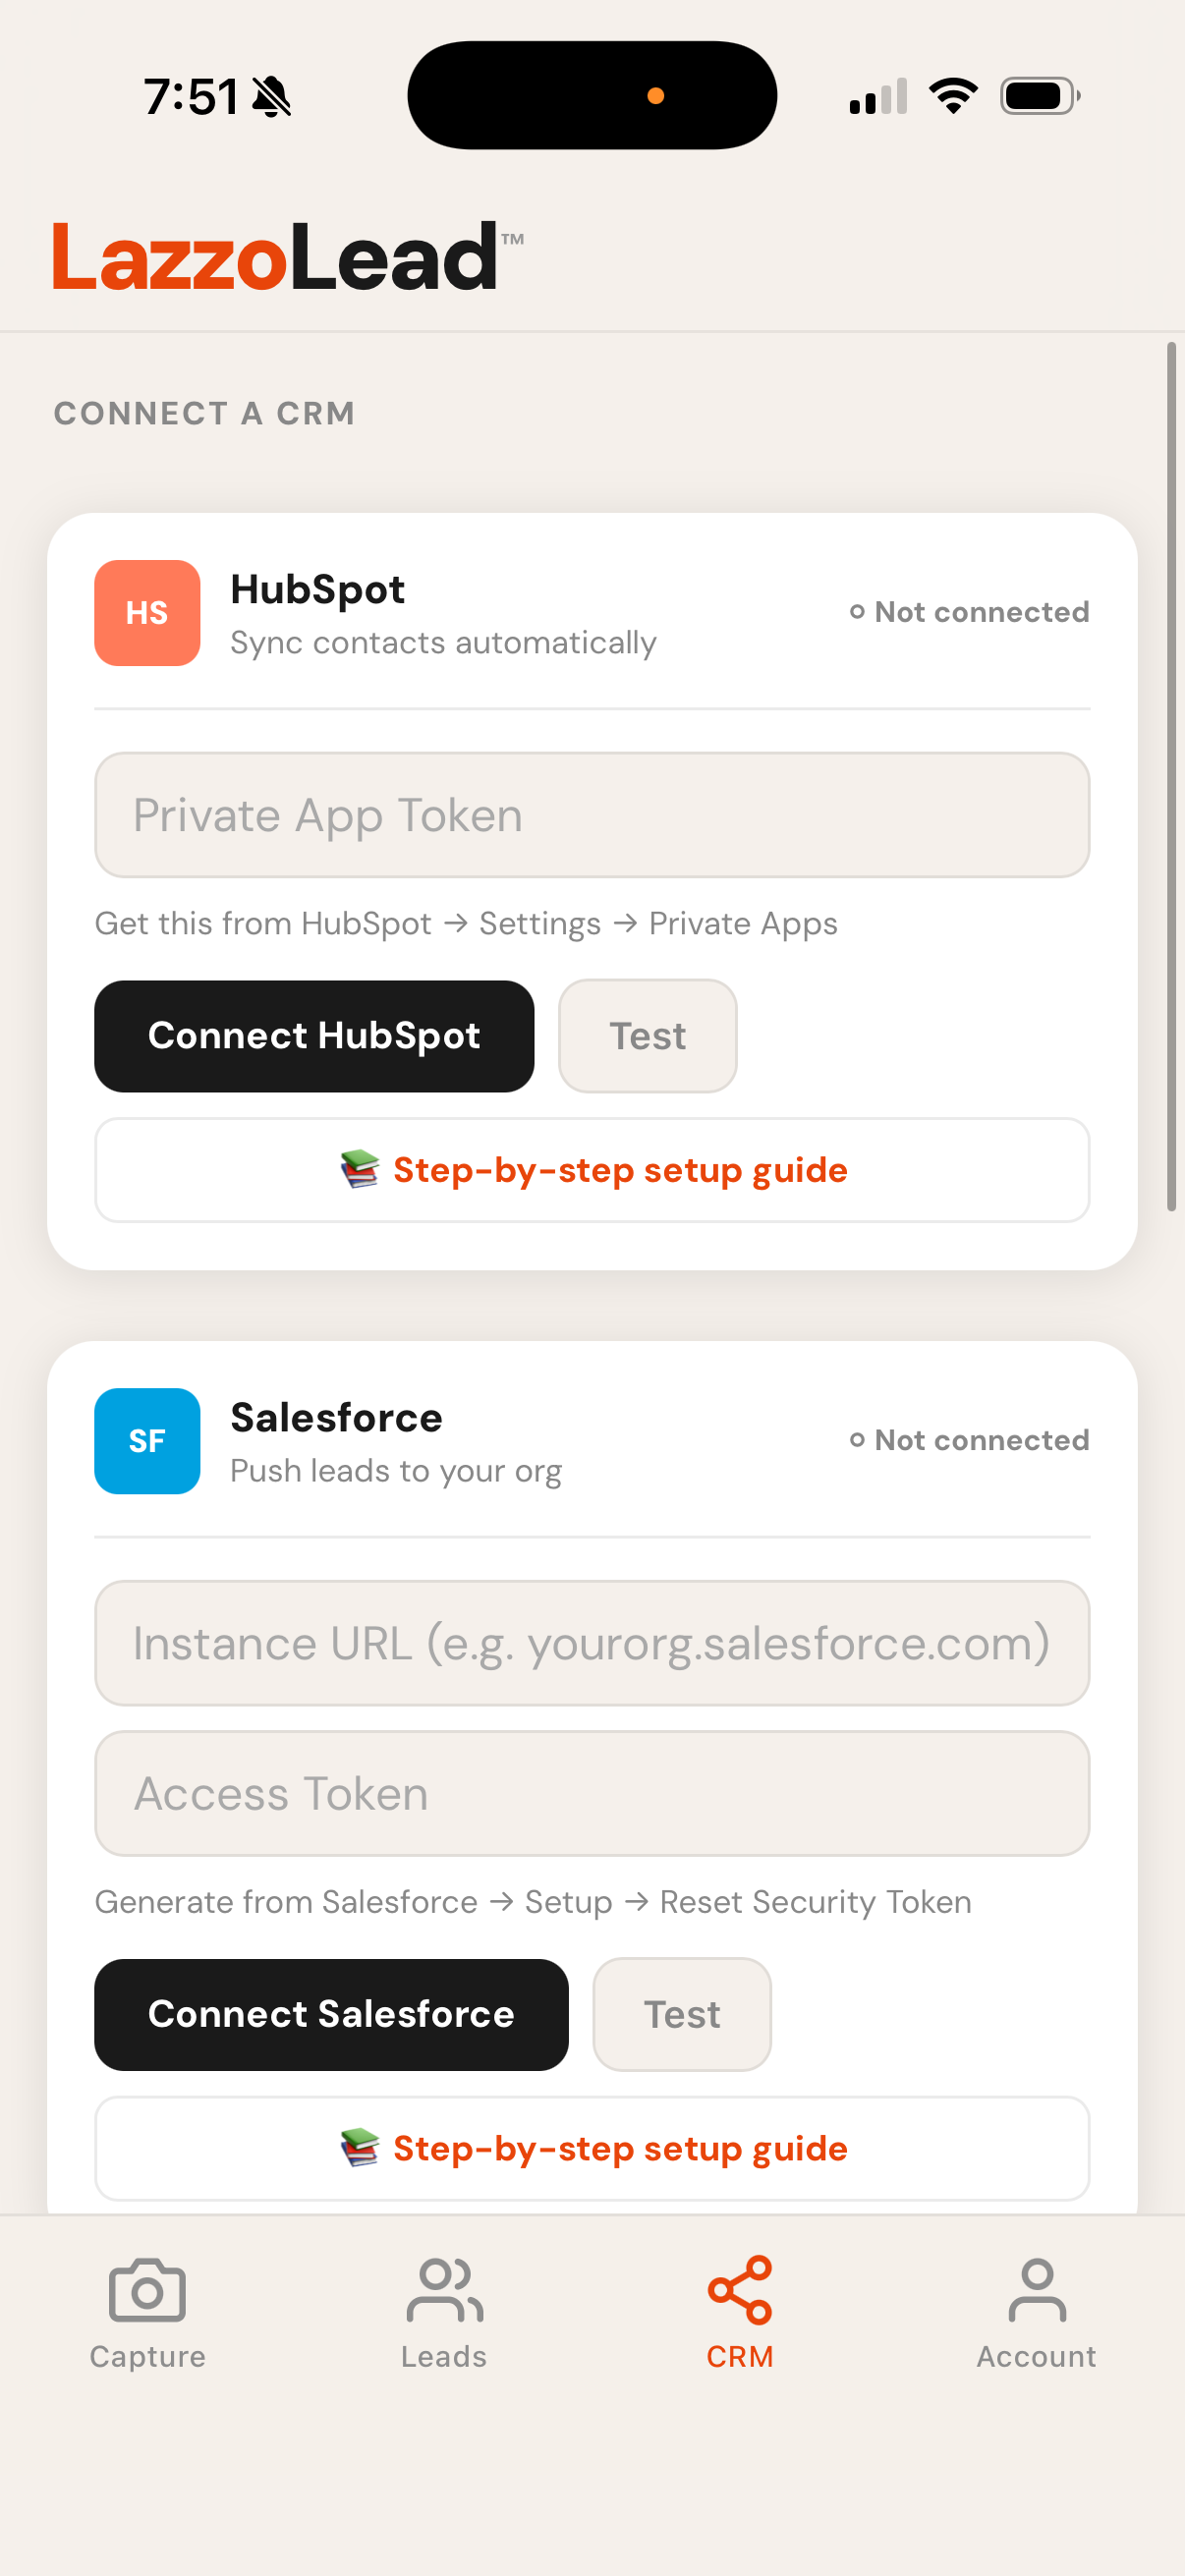Tap HubSpot Not connected status indicator
The height and width of the screenshot is (2576, 1185).
(x=969, y=612)
